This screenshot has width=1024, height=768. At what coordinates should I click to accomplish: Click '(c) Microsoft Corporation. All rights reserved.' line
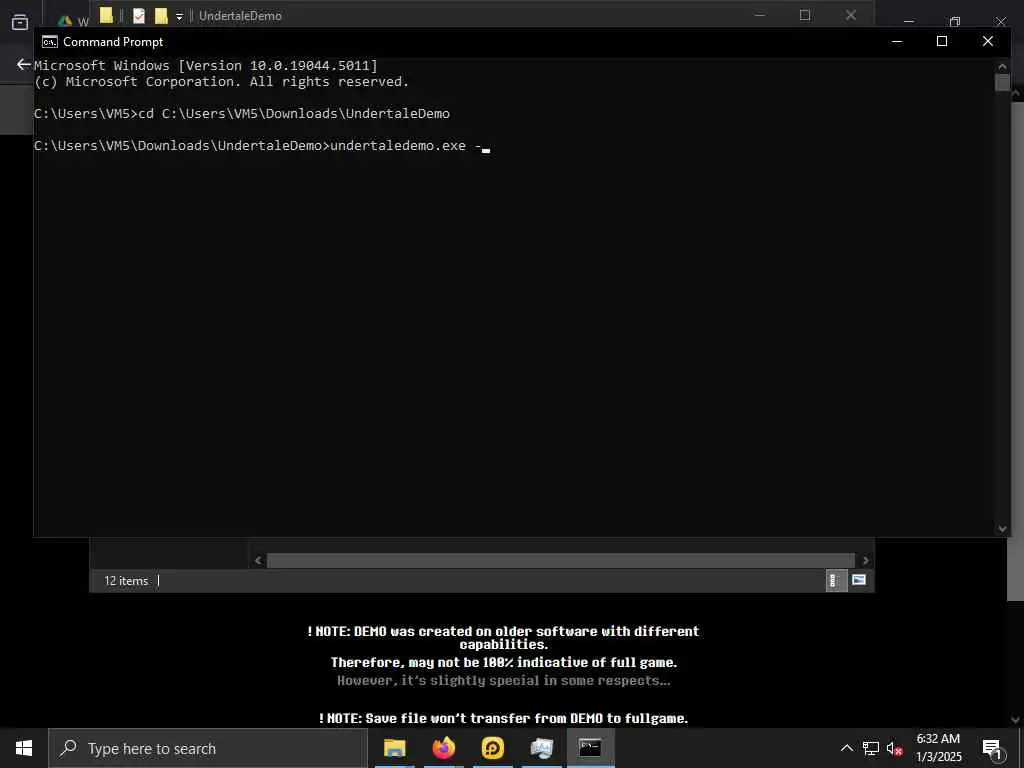pyautogui.click(x=221, y=82)
